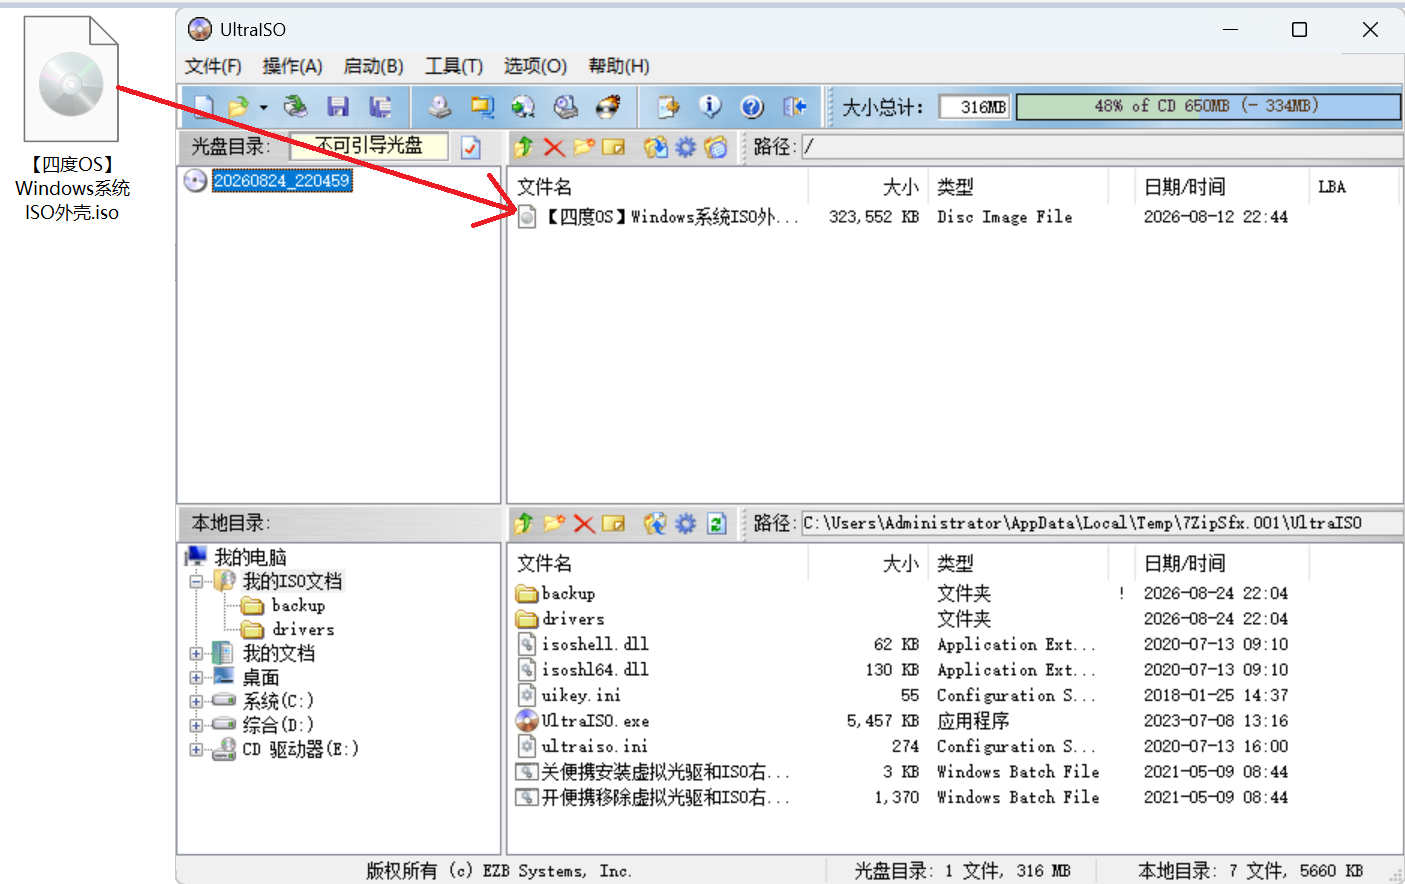Click the Rename icon in image pane
The image size is (1405, 884).
pyautogui.click(x=614, y=148)
